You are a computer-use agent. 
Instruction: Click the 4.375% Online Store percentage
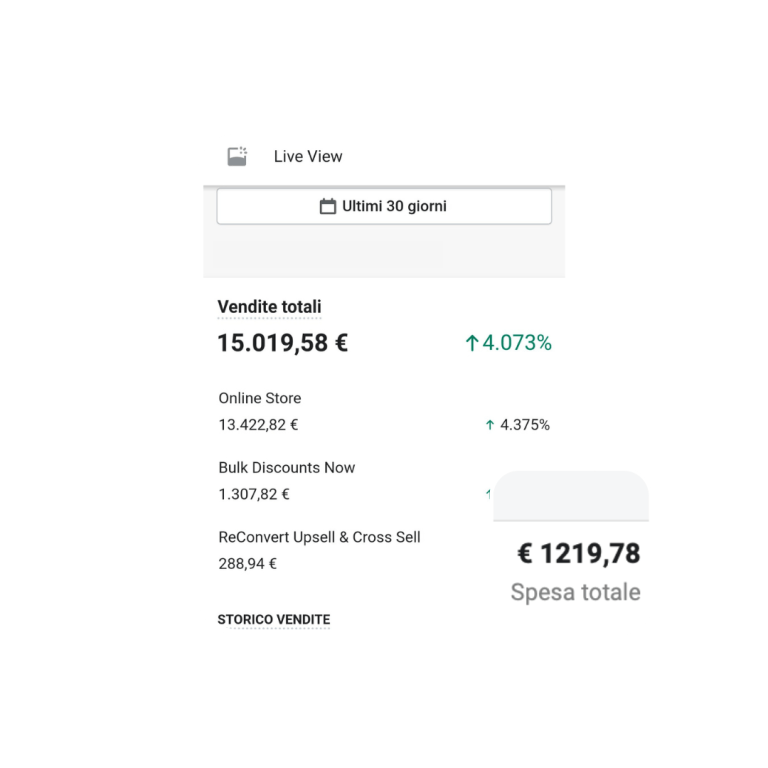coord(525,425)
